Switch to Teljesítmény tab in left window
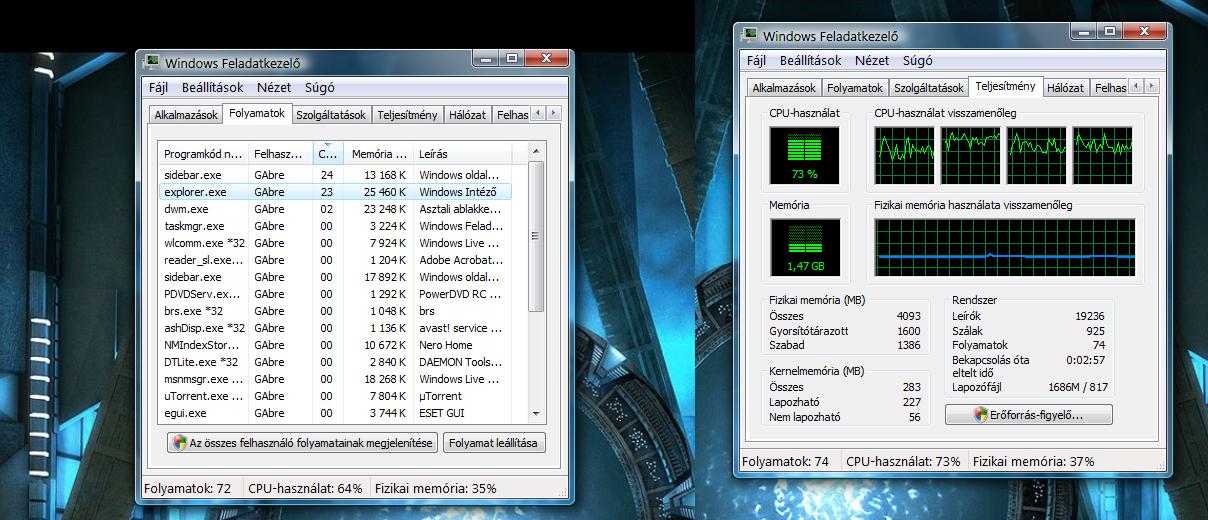This screenshot has width=1208, height=520. click(x=407, y=115)
